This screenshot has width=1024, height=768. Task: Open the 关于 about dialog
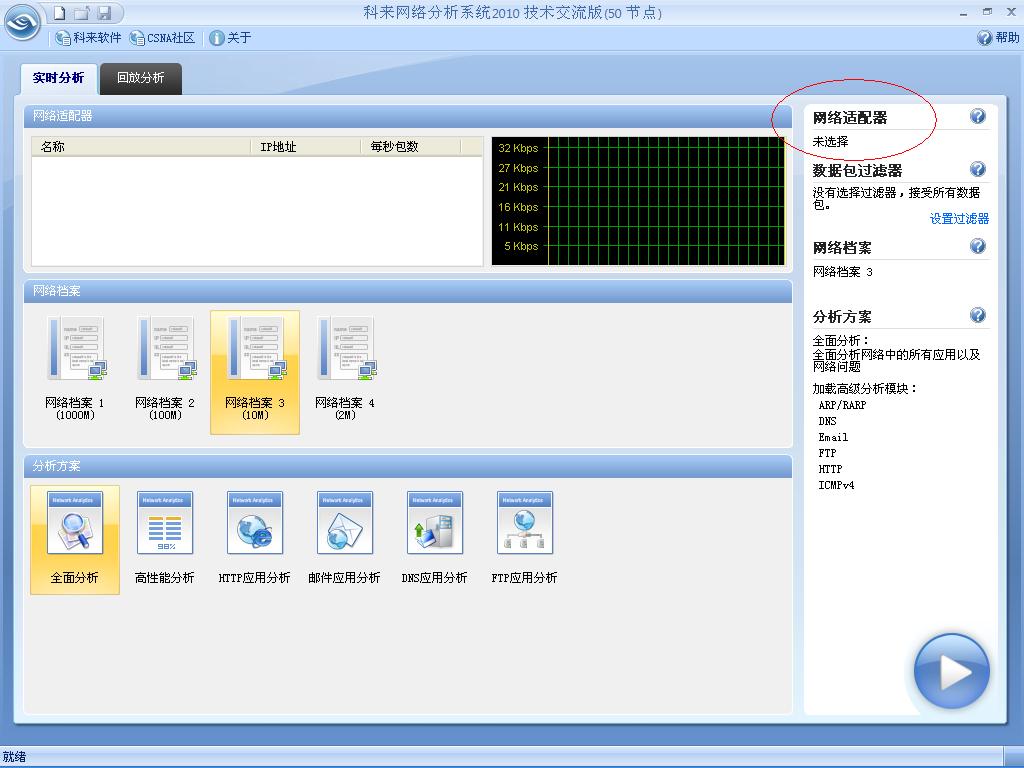pos(230,38)
